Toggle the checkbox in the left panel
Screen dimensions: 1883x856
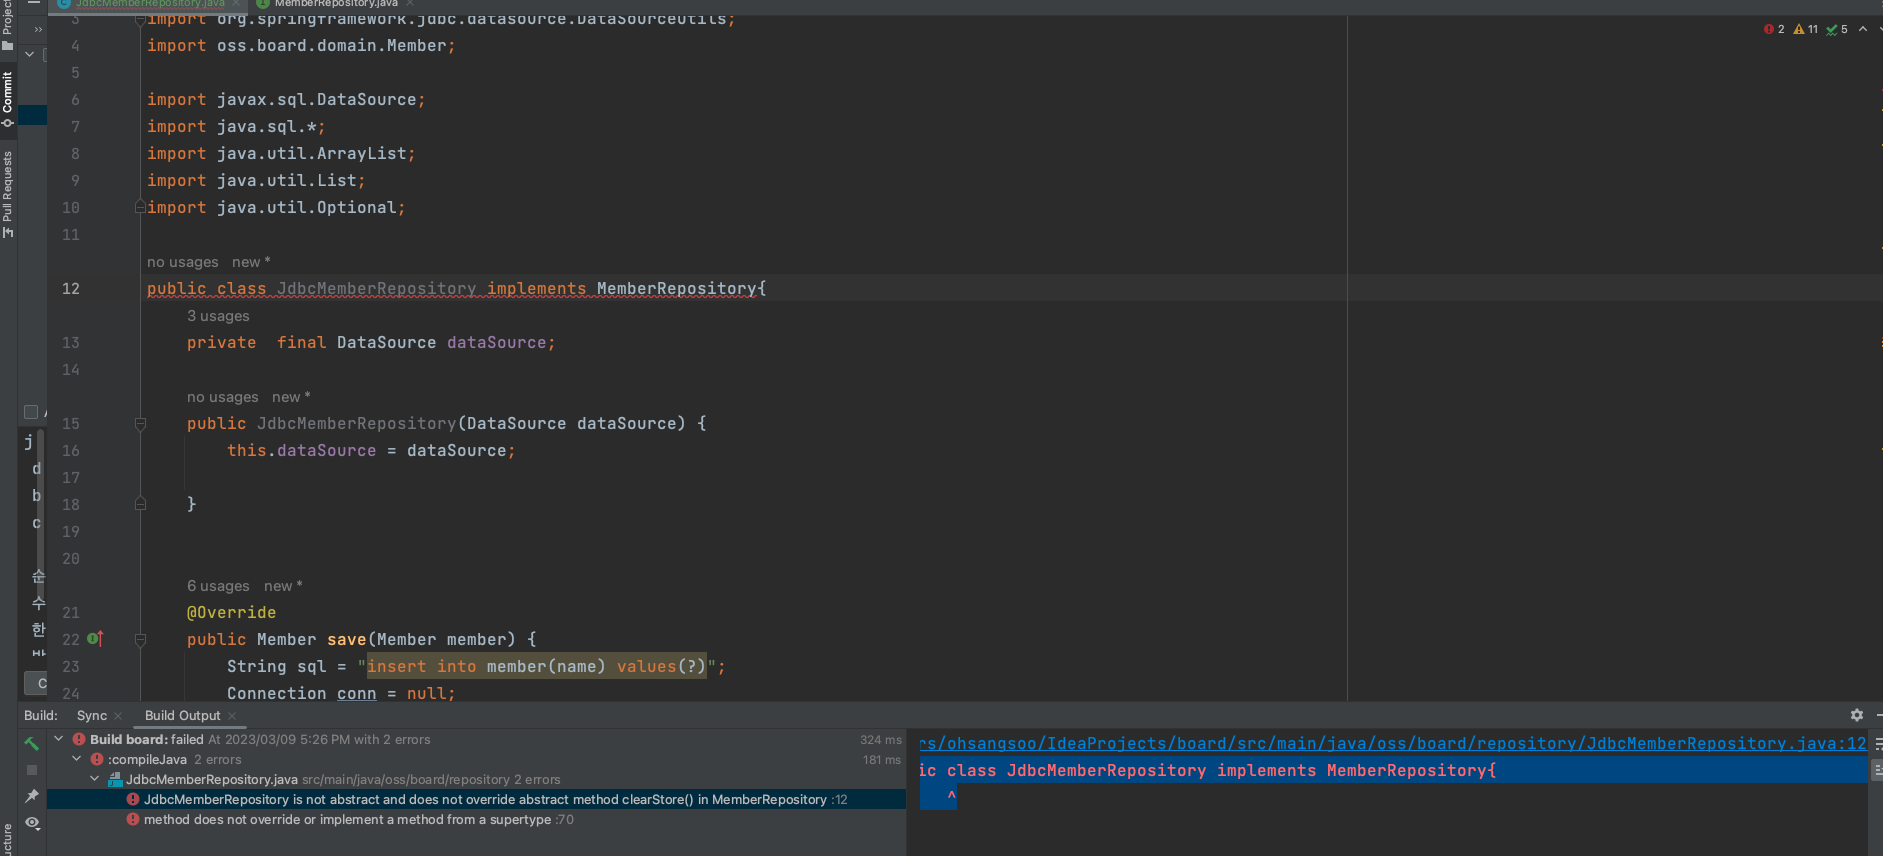coord(31,412)
